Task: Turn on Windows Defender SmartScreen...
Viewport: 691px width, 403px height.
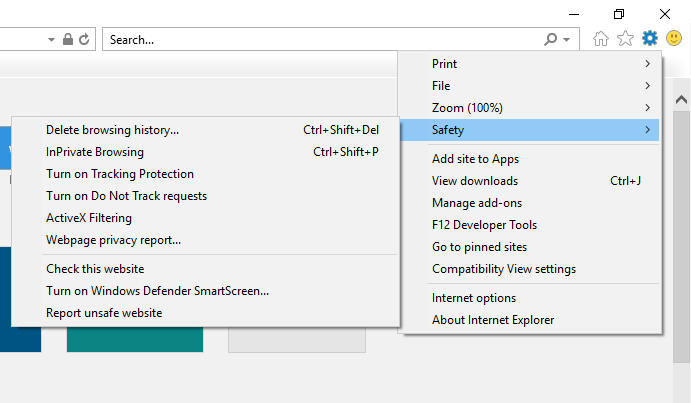Action: 205,291
